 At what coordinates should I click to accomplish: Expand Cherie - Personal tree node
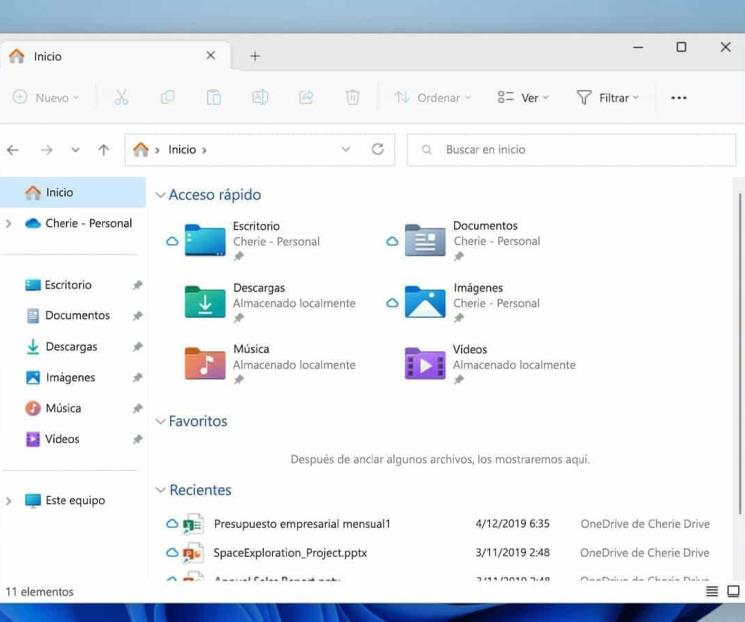point(9,223)
